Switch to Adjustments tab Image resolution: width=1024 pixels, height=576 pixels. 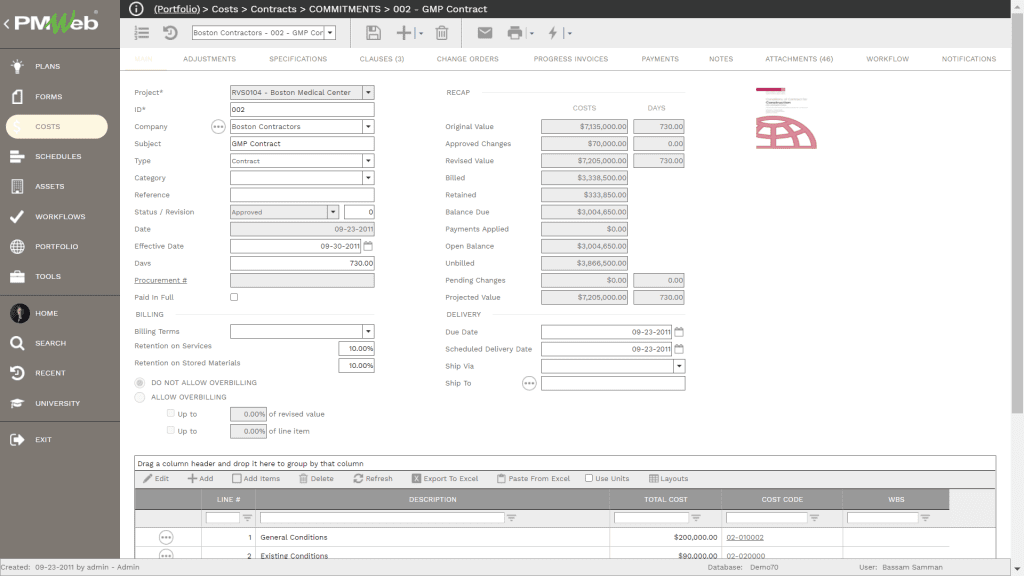pos(210,59)
